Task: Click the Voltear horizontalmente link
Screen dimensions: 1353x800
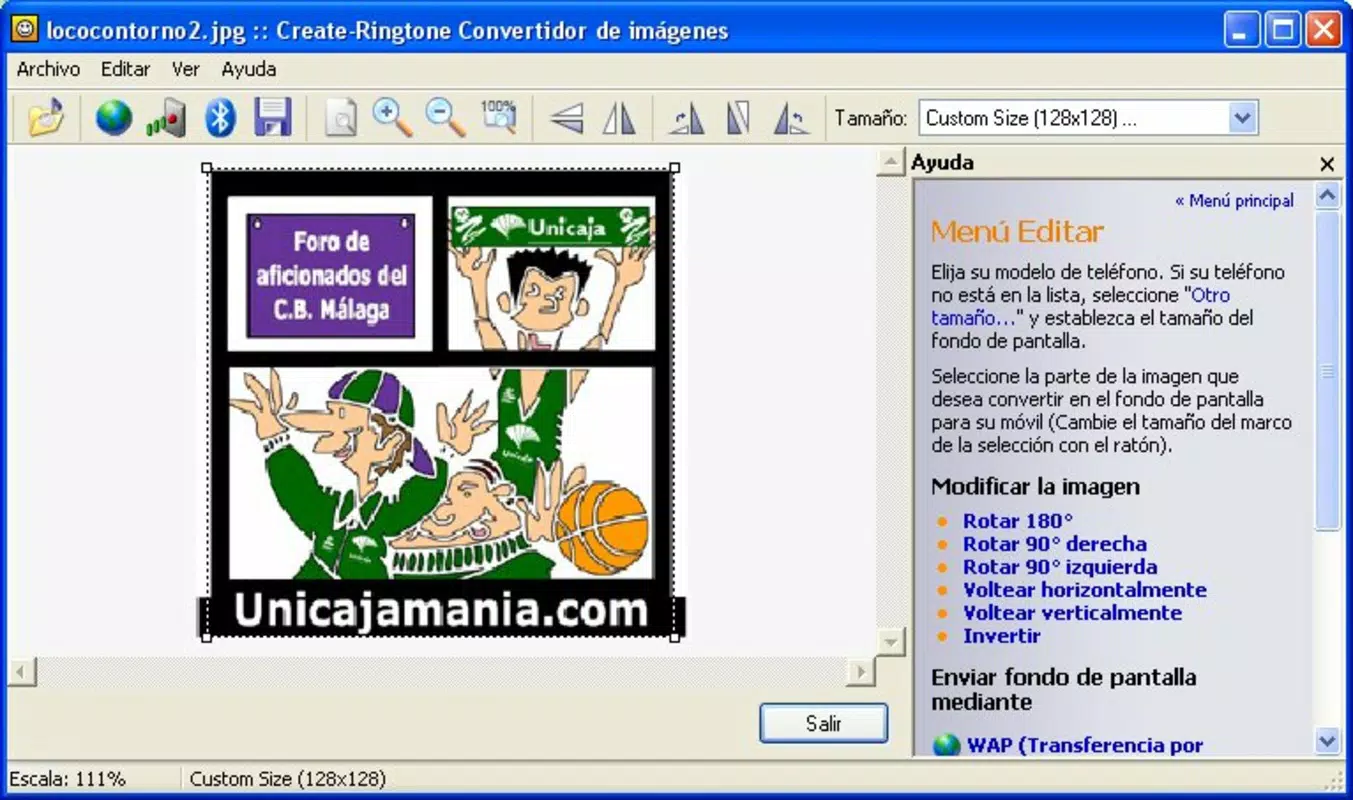Action: (1085, 590)
